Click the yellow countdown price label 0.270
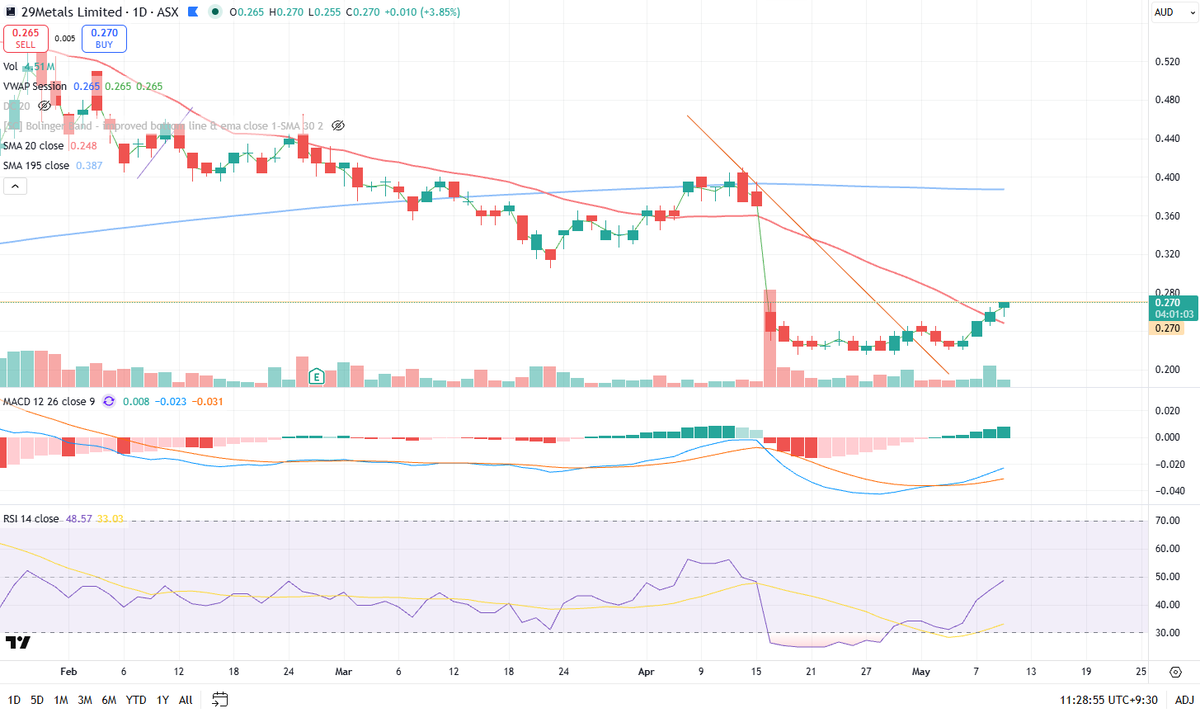This screenshot has width=1200, height=713. pyautogui.click(x=1167, y=327)
